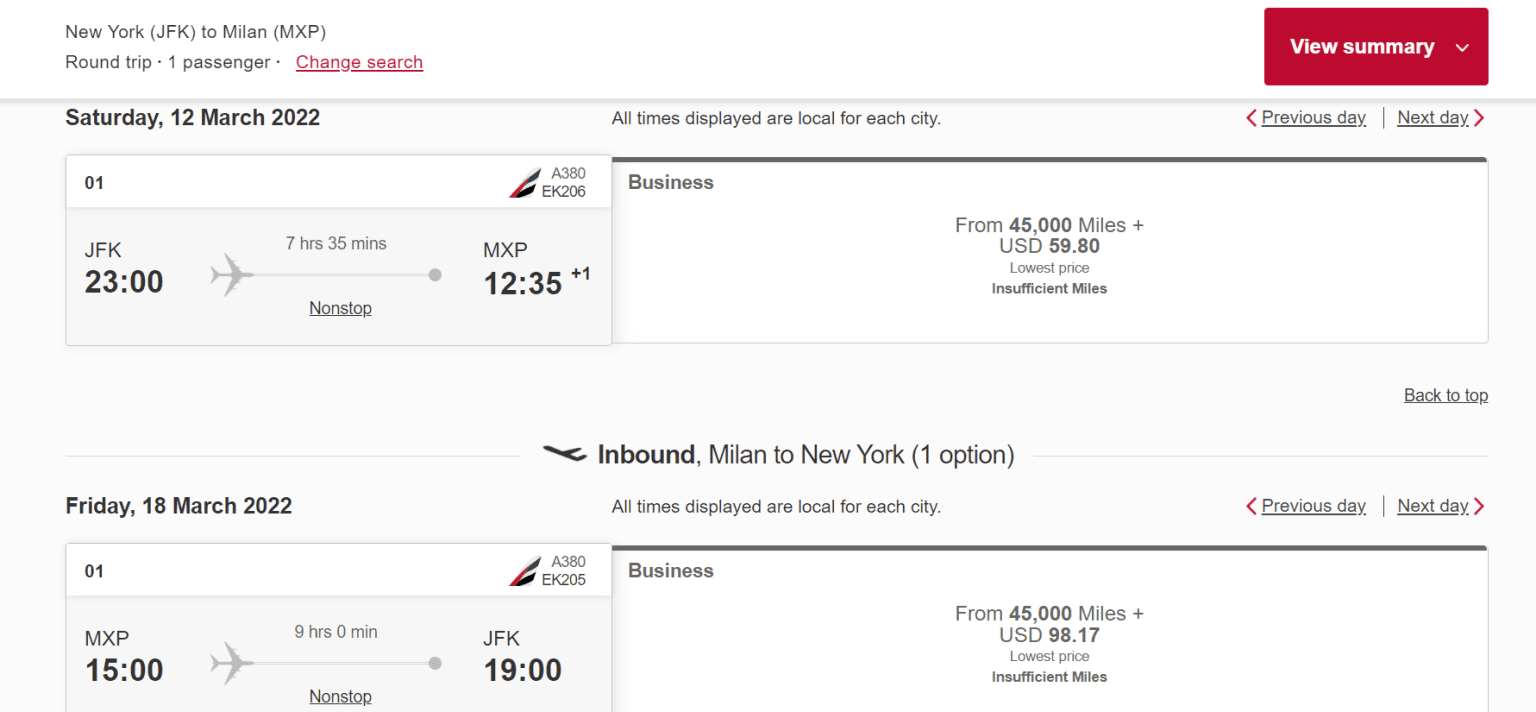Open Nonstop details for the inbound flight
This screenshot has height=712, width=1536.
[x=340, y=696]
